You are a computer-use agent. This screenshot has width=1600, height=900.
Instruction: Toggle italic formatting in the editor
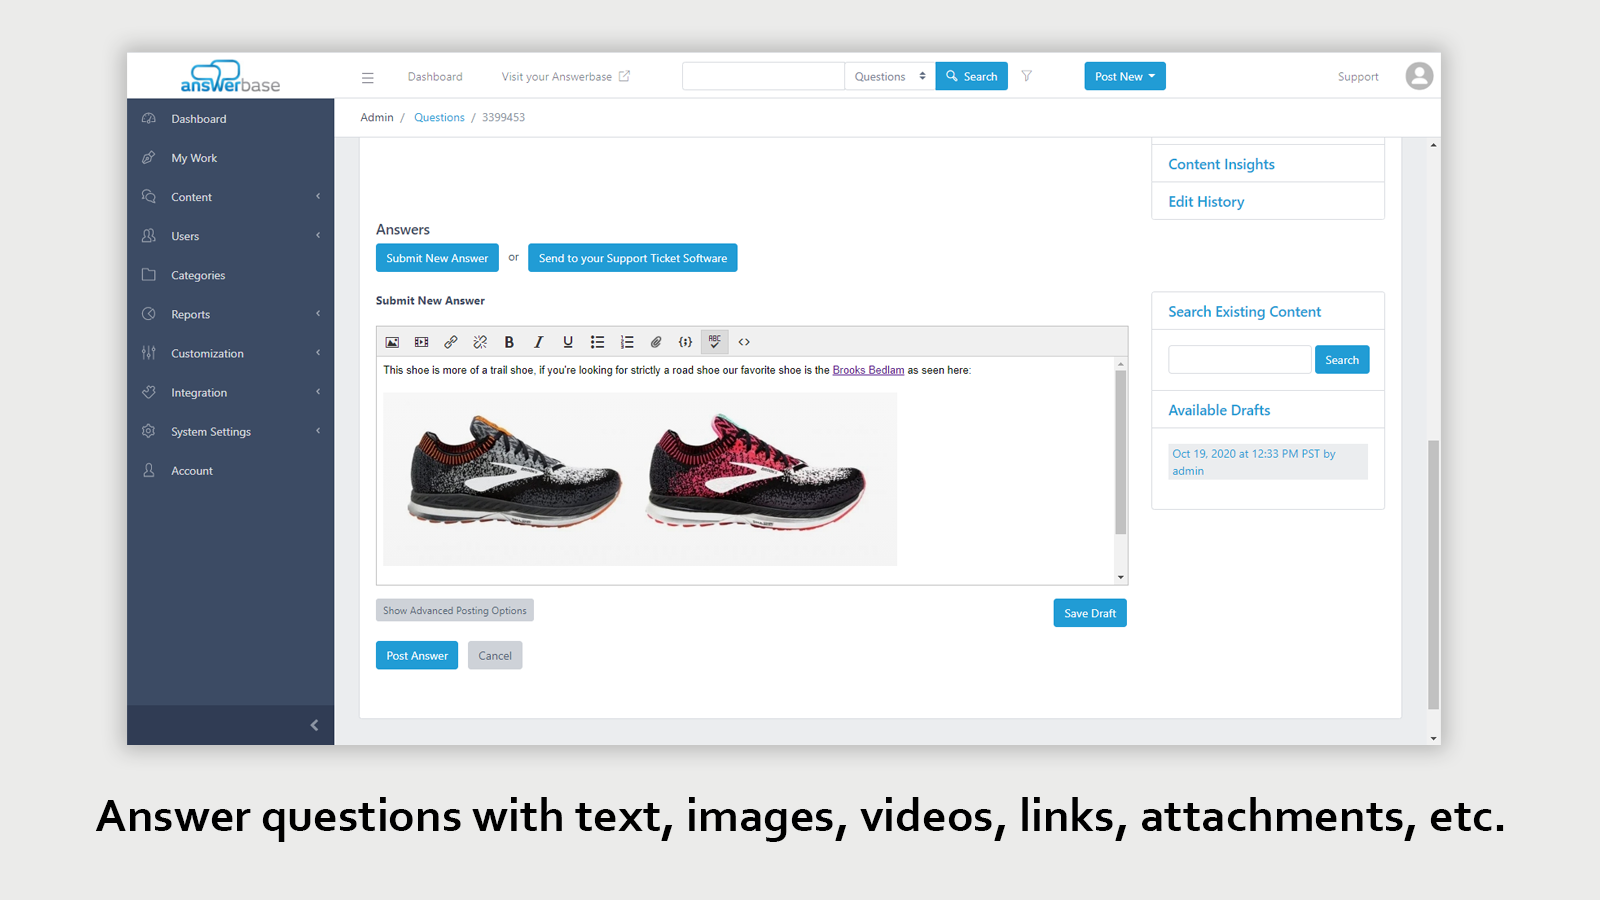click(539, 341)
